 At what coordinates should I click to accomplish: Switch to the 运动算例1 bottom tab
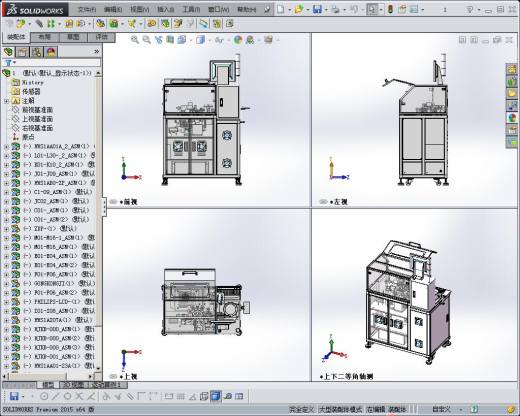pos(108,385)
